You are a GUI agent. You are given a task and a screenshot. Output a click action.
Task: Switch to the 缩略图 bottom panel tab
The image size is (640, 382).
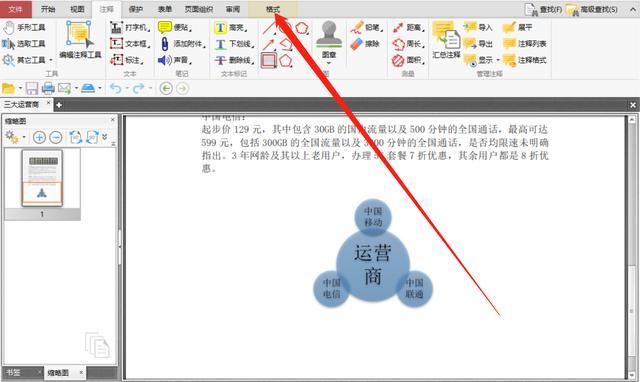tap(58, 373)
